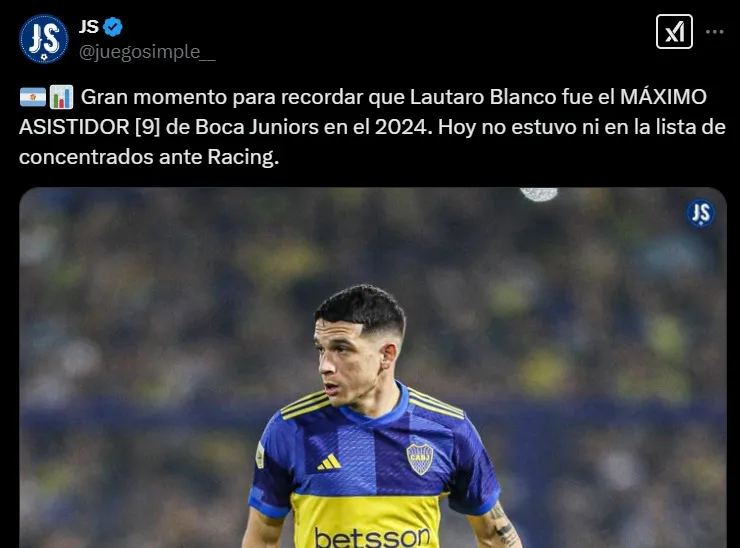Screen dimensions: 740x548
Task: Click the bracketed number [9] in the post
Action: tap(148, 127)
